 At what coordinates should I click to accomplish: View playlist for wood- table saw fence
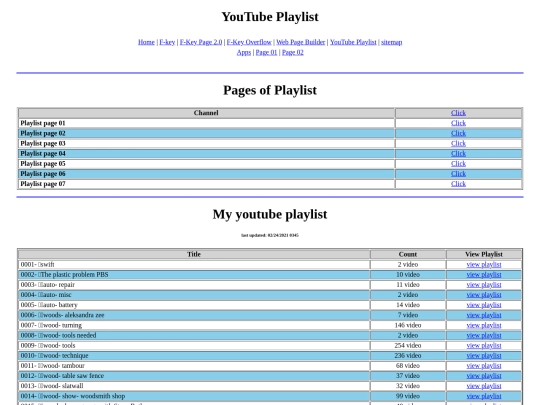pyautogui.click(x=484, y=376)
